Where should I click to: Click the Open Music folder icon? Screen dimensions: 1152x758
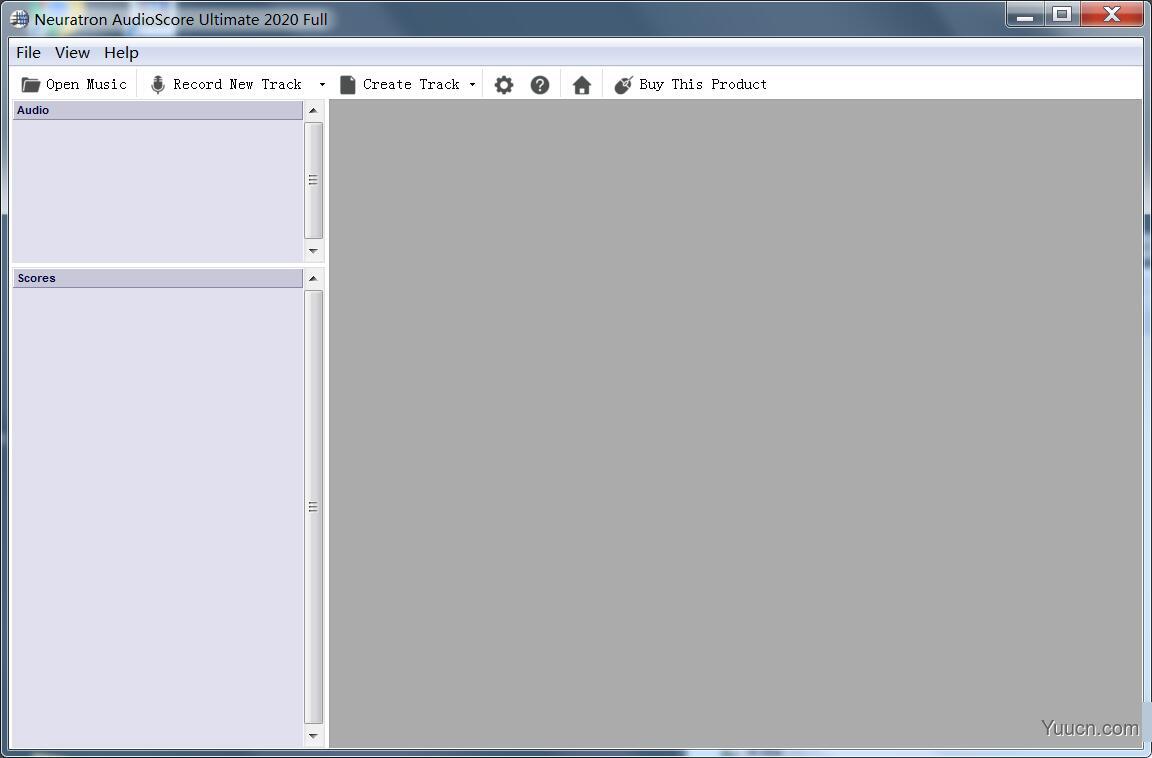click(30, 84)
